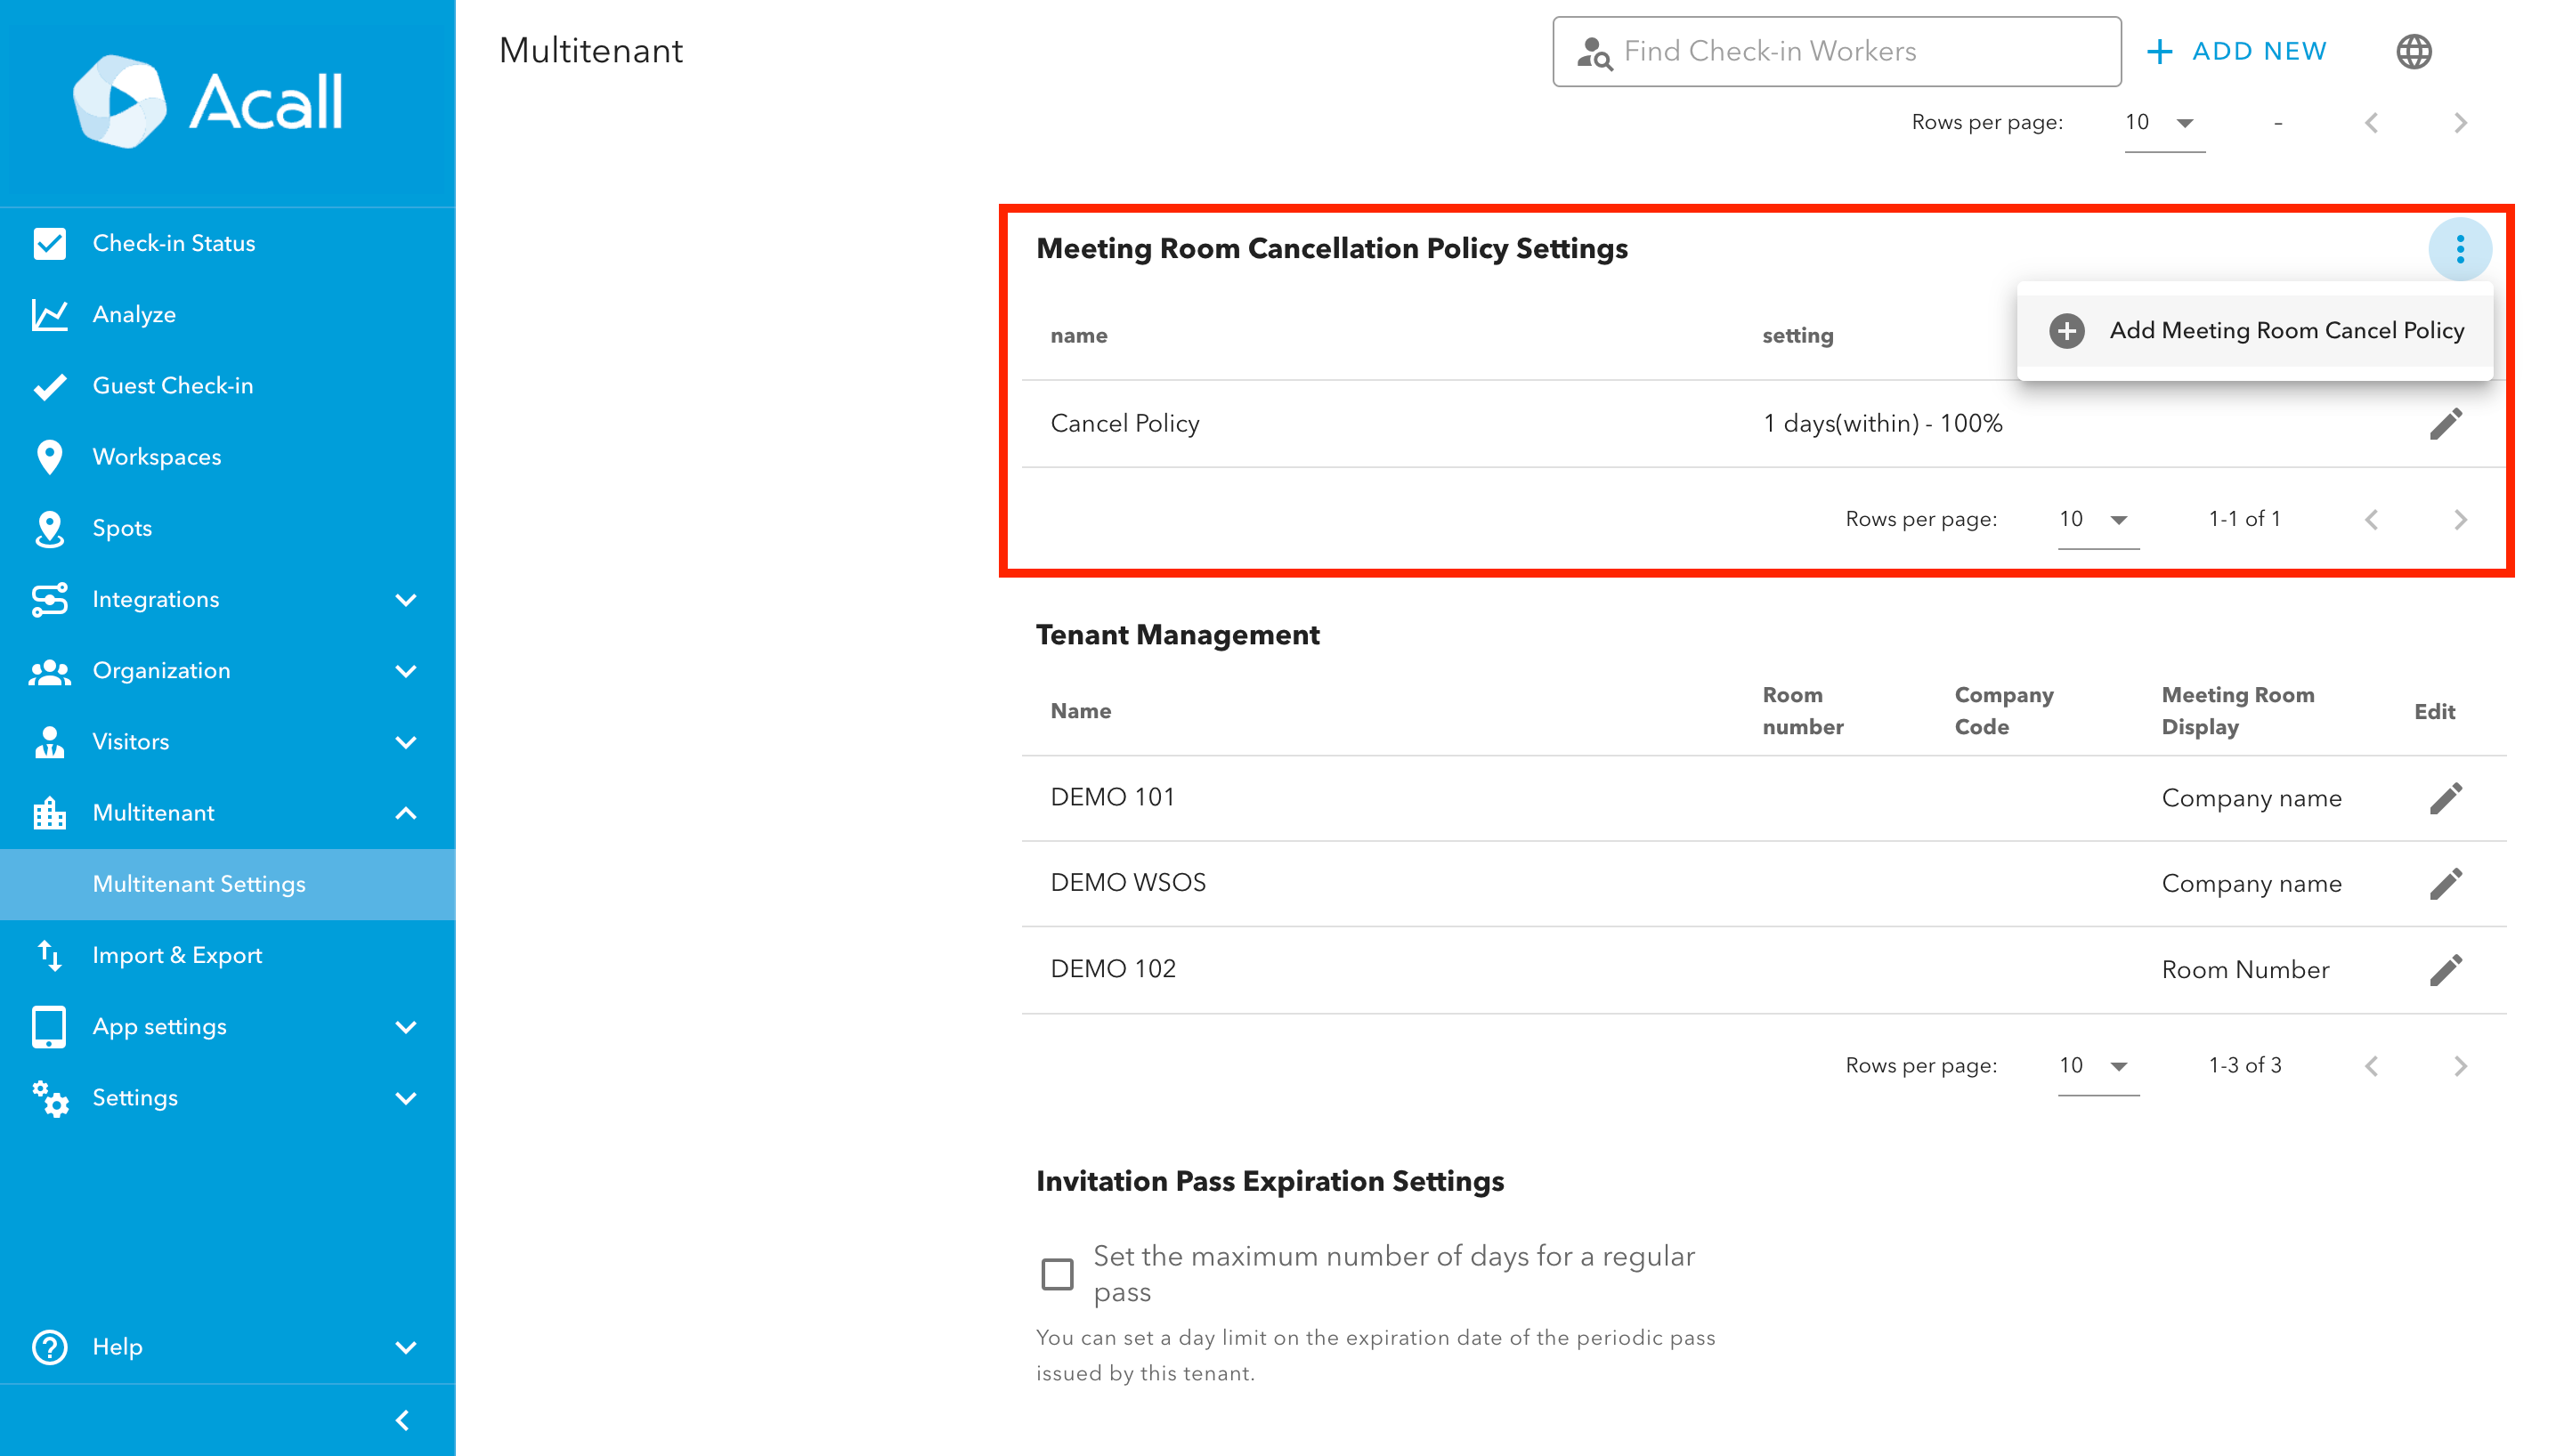Enable maximum days for regular pass checkbox

1057,1274
